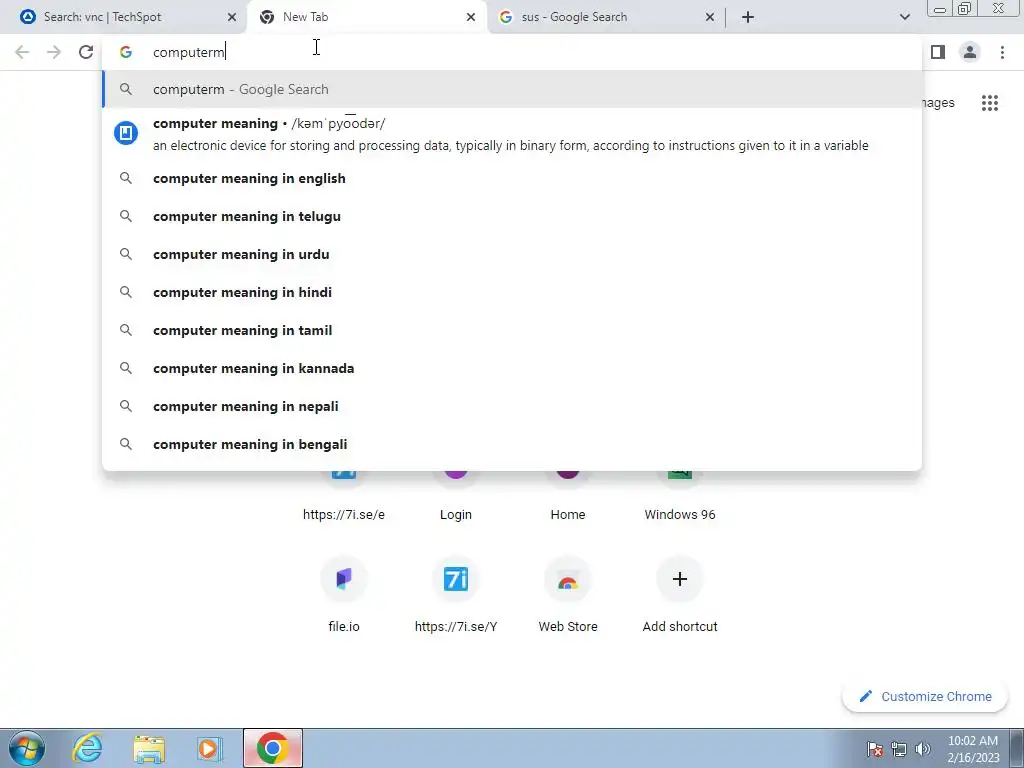The image size is (1024, 768).
Task: Choose 'computer meaning in tamil' suggestion
Action: (512, 330)
